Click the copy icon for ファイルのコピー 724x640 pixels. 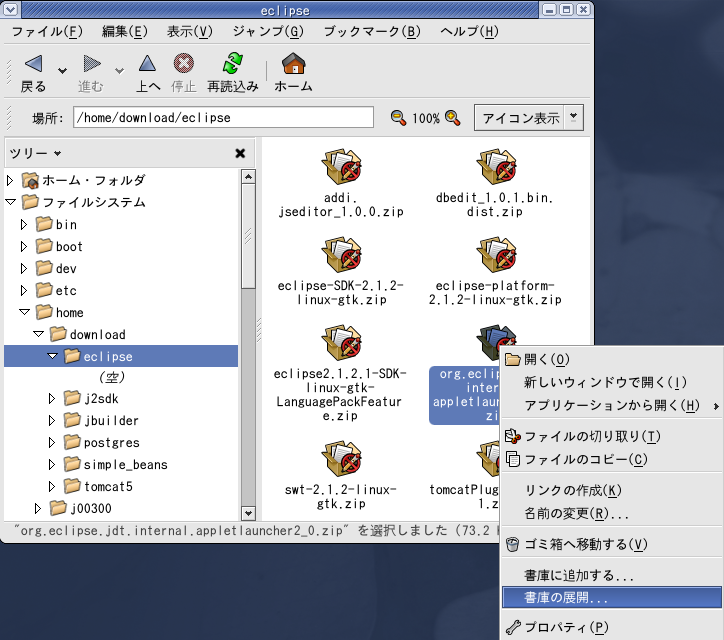tap(513, 459)
